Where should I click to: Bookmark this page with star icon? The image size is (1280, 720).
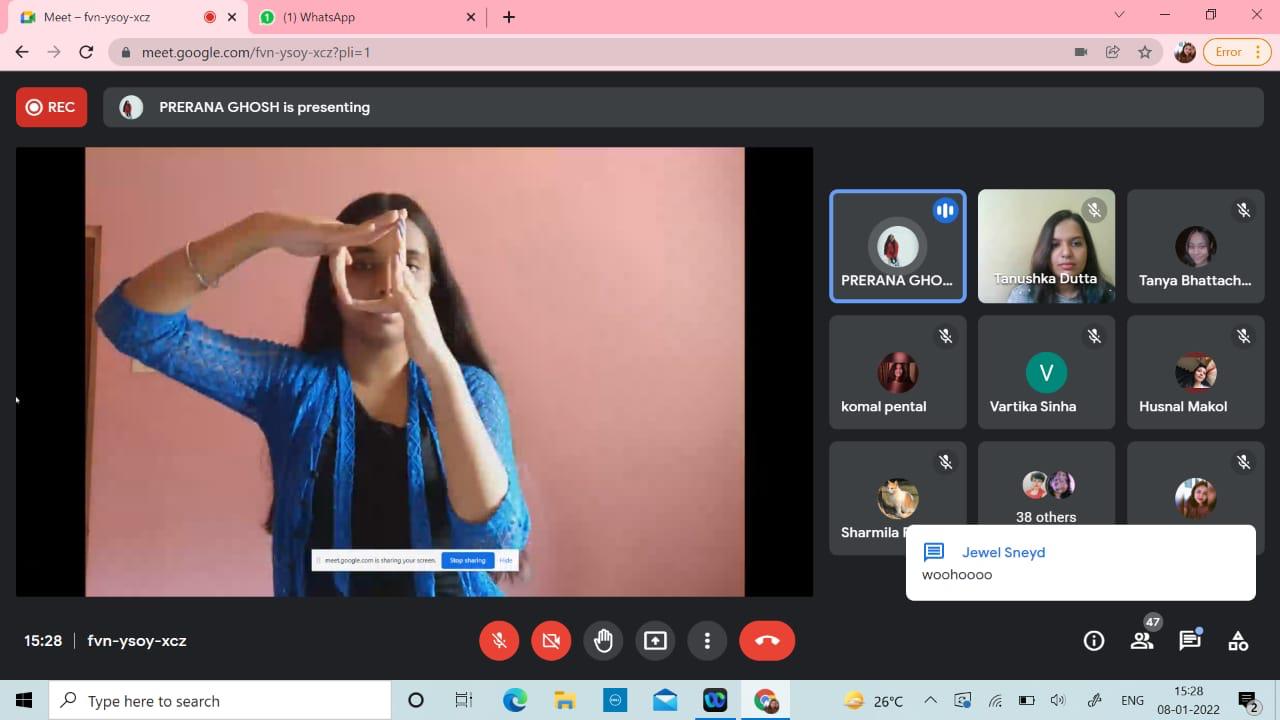1145,52
